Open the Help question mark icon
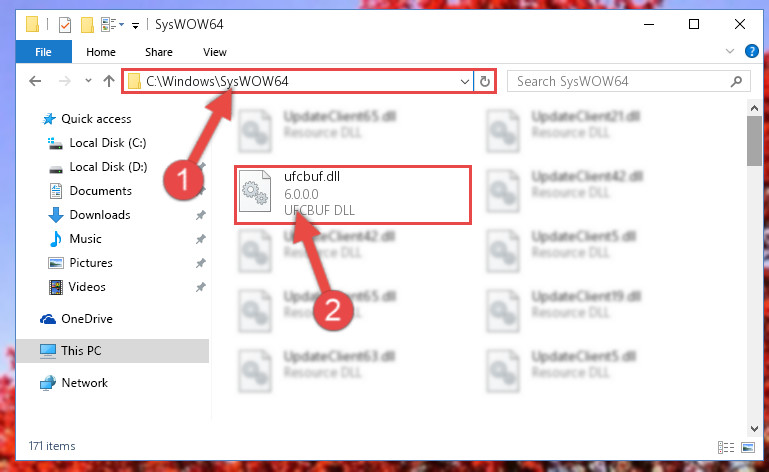This screenshot has height=472, width=769. click(x=751, y=51)
